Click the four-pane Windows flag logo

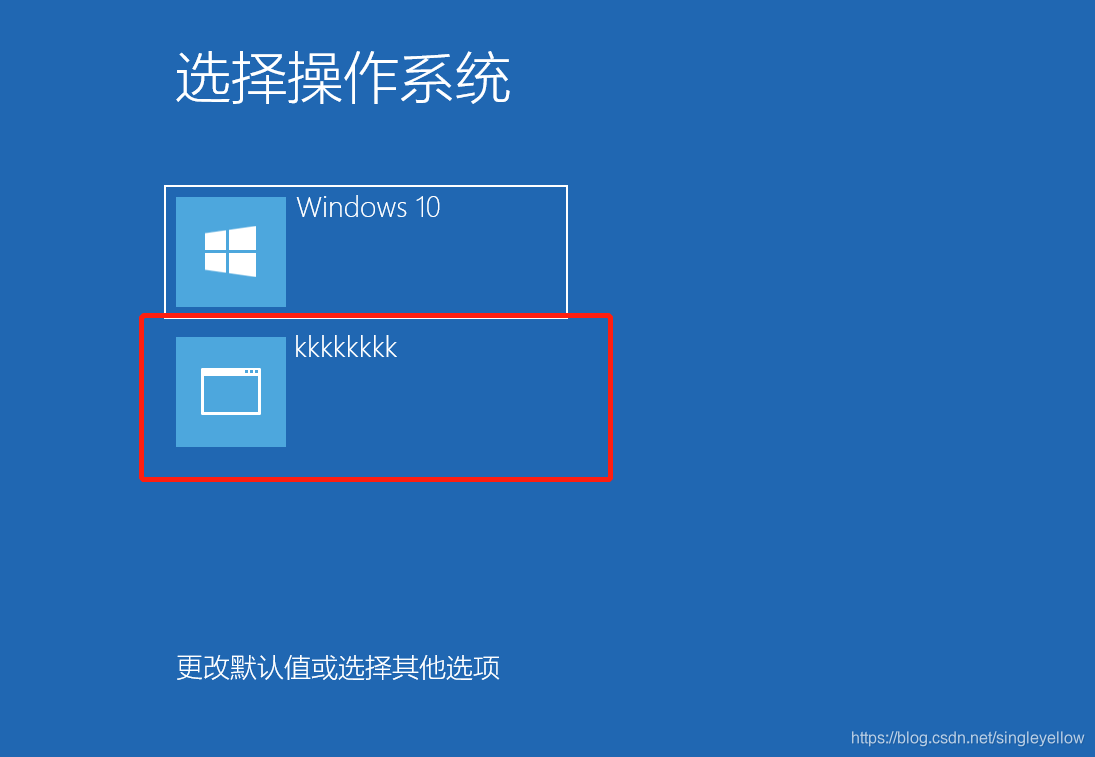point(230,251)
